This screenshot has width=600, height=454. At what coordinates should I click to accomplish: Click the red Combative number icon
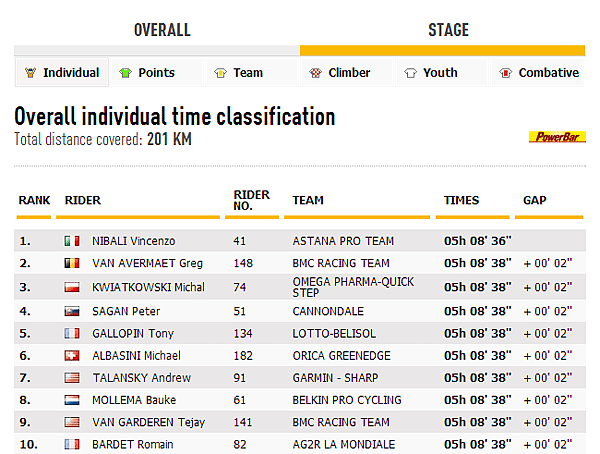(505, 73)
